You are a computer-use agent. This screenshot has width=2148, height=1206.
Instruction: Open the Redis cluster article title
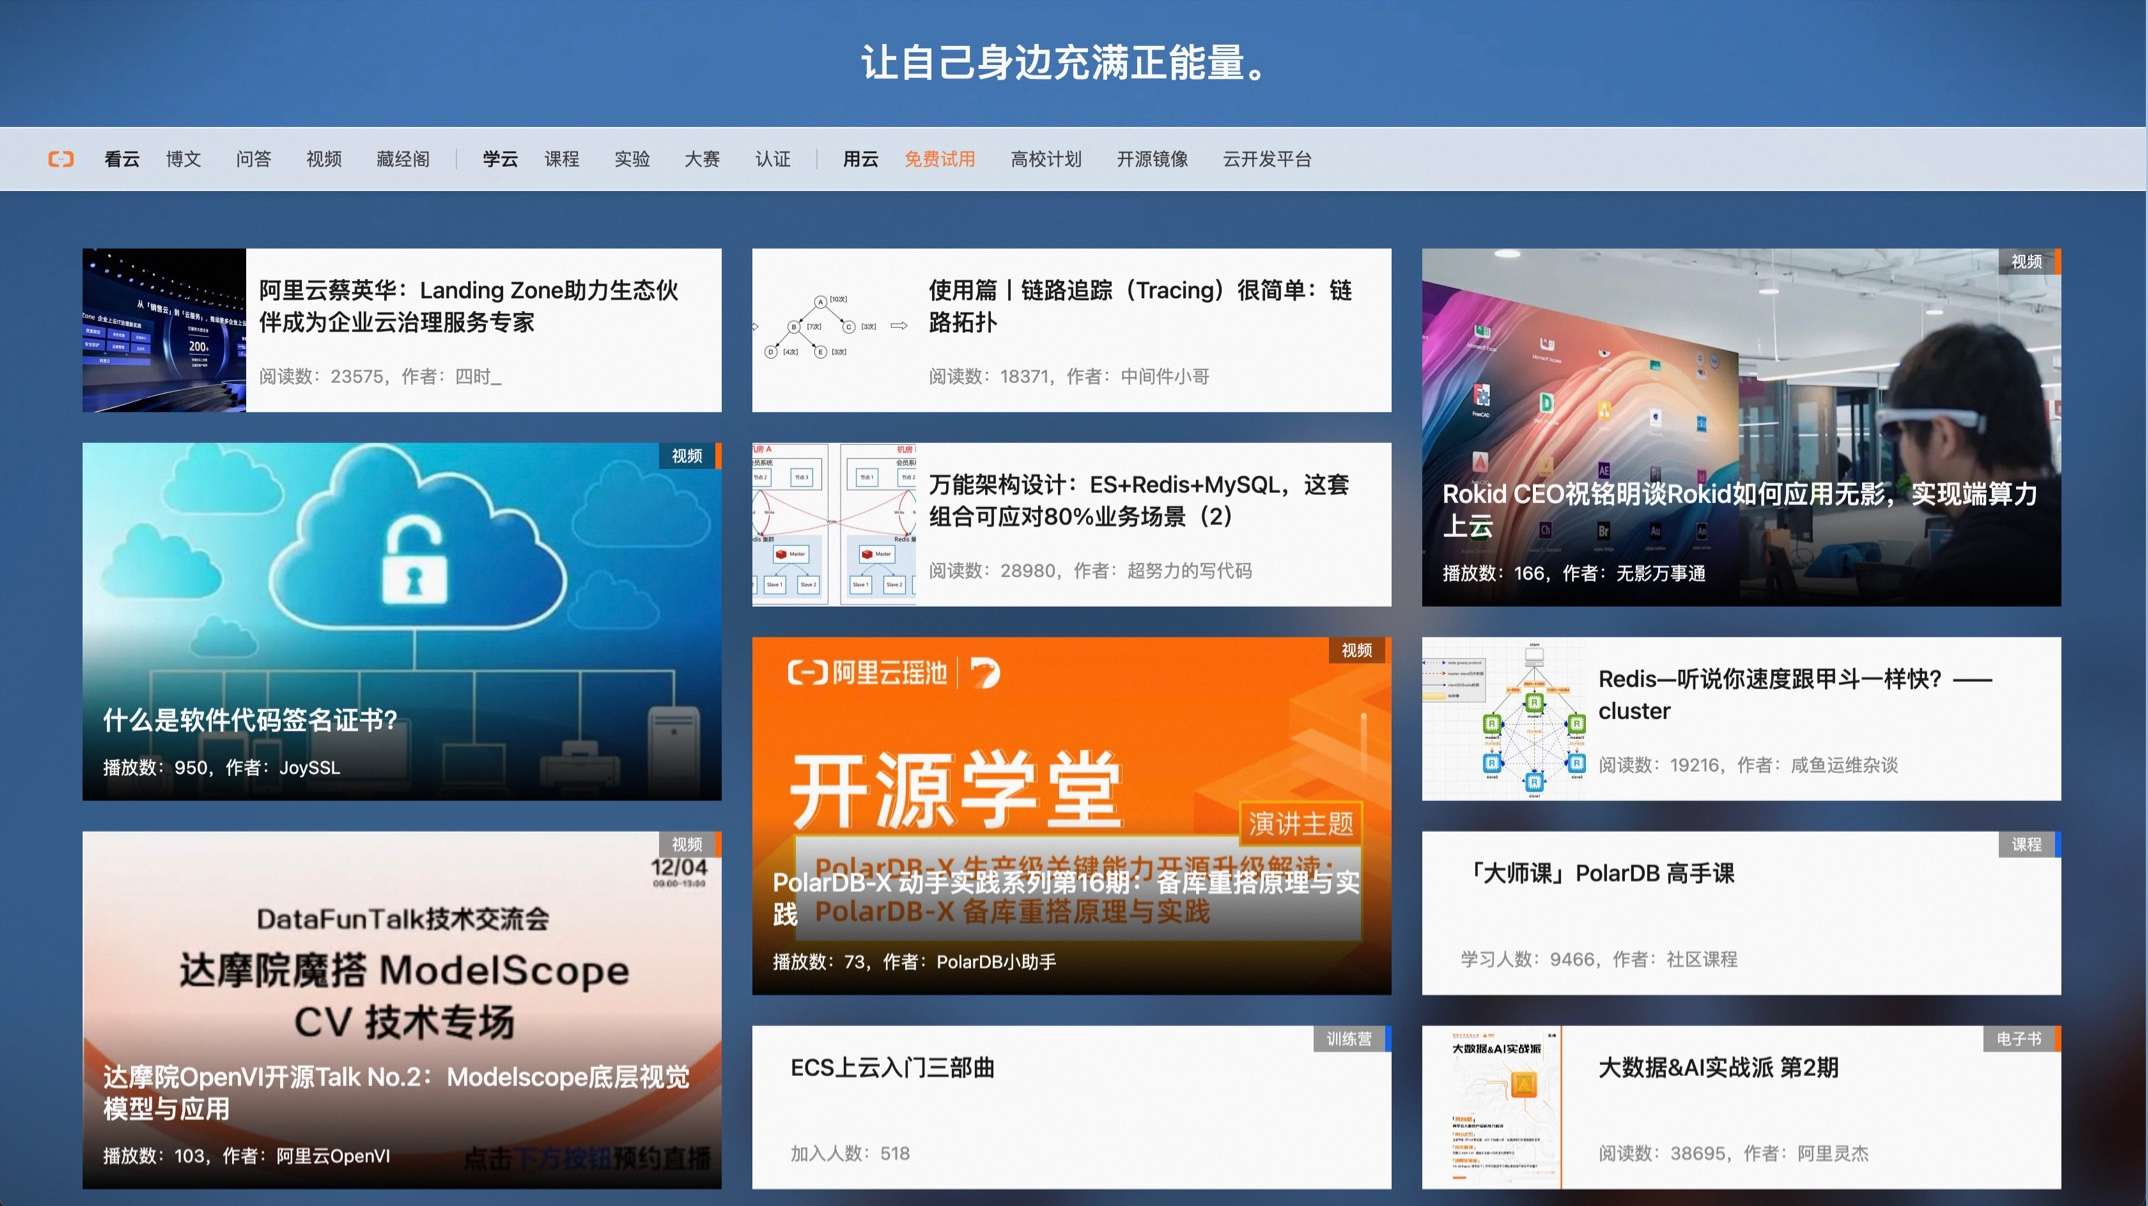[1795, 695]
